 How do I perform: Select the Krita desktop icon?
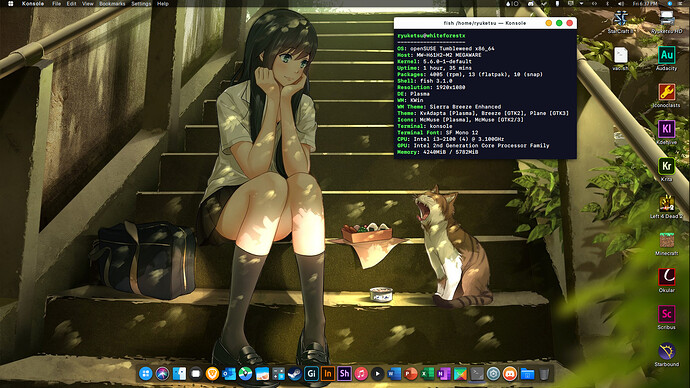pos(667,169)
